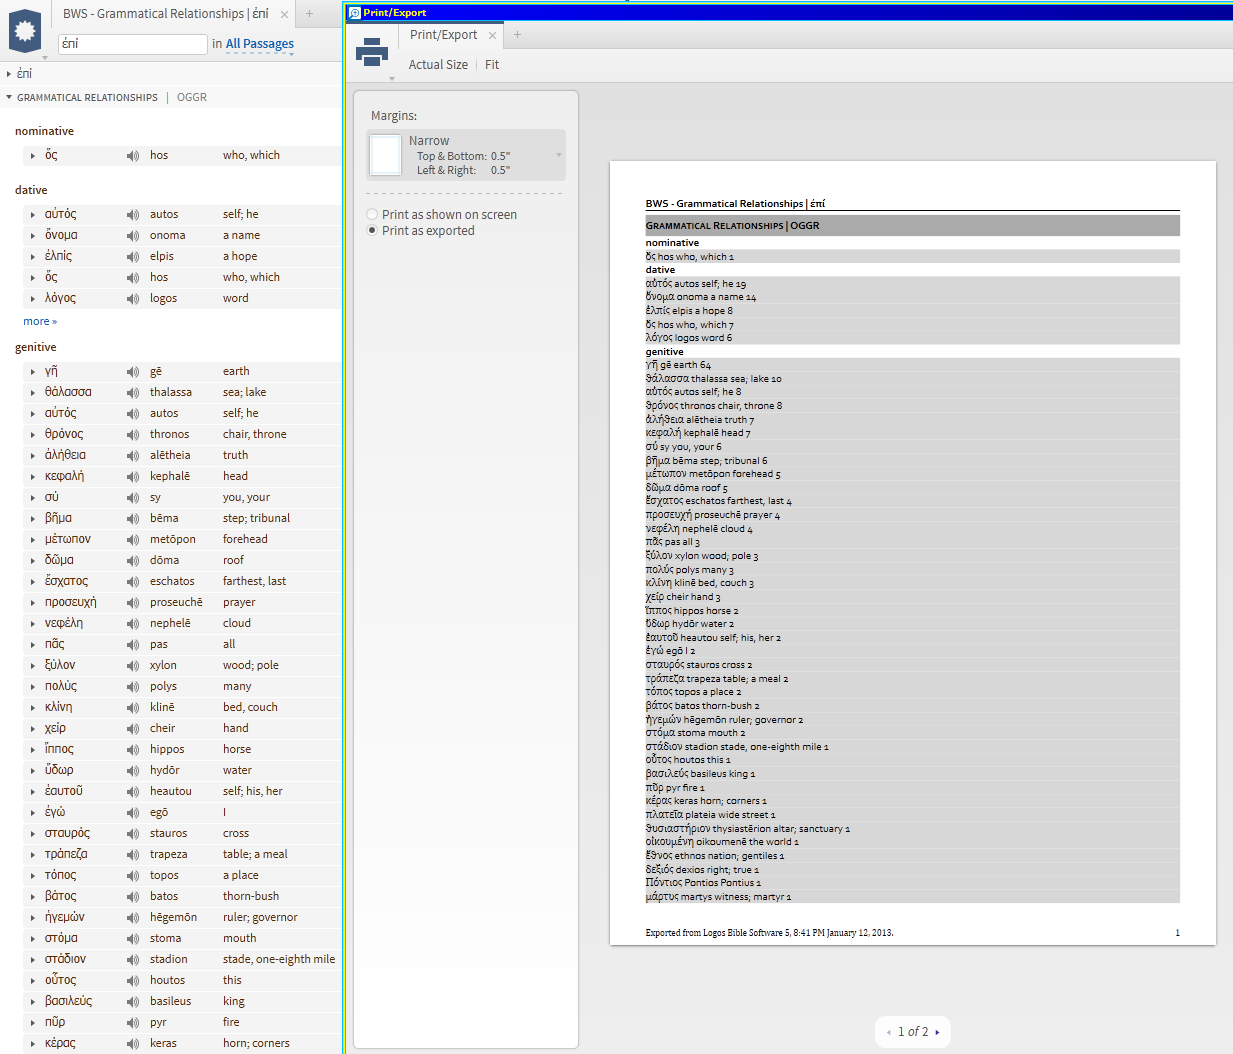Image resolution: width=1233 pixels, height=1054 pixels.
Task: Play pronunciation for alētheia
Action: (133, 456)
